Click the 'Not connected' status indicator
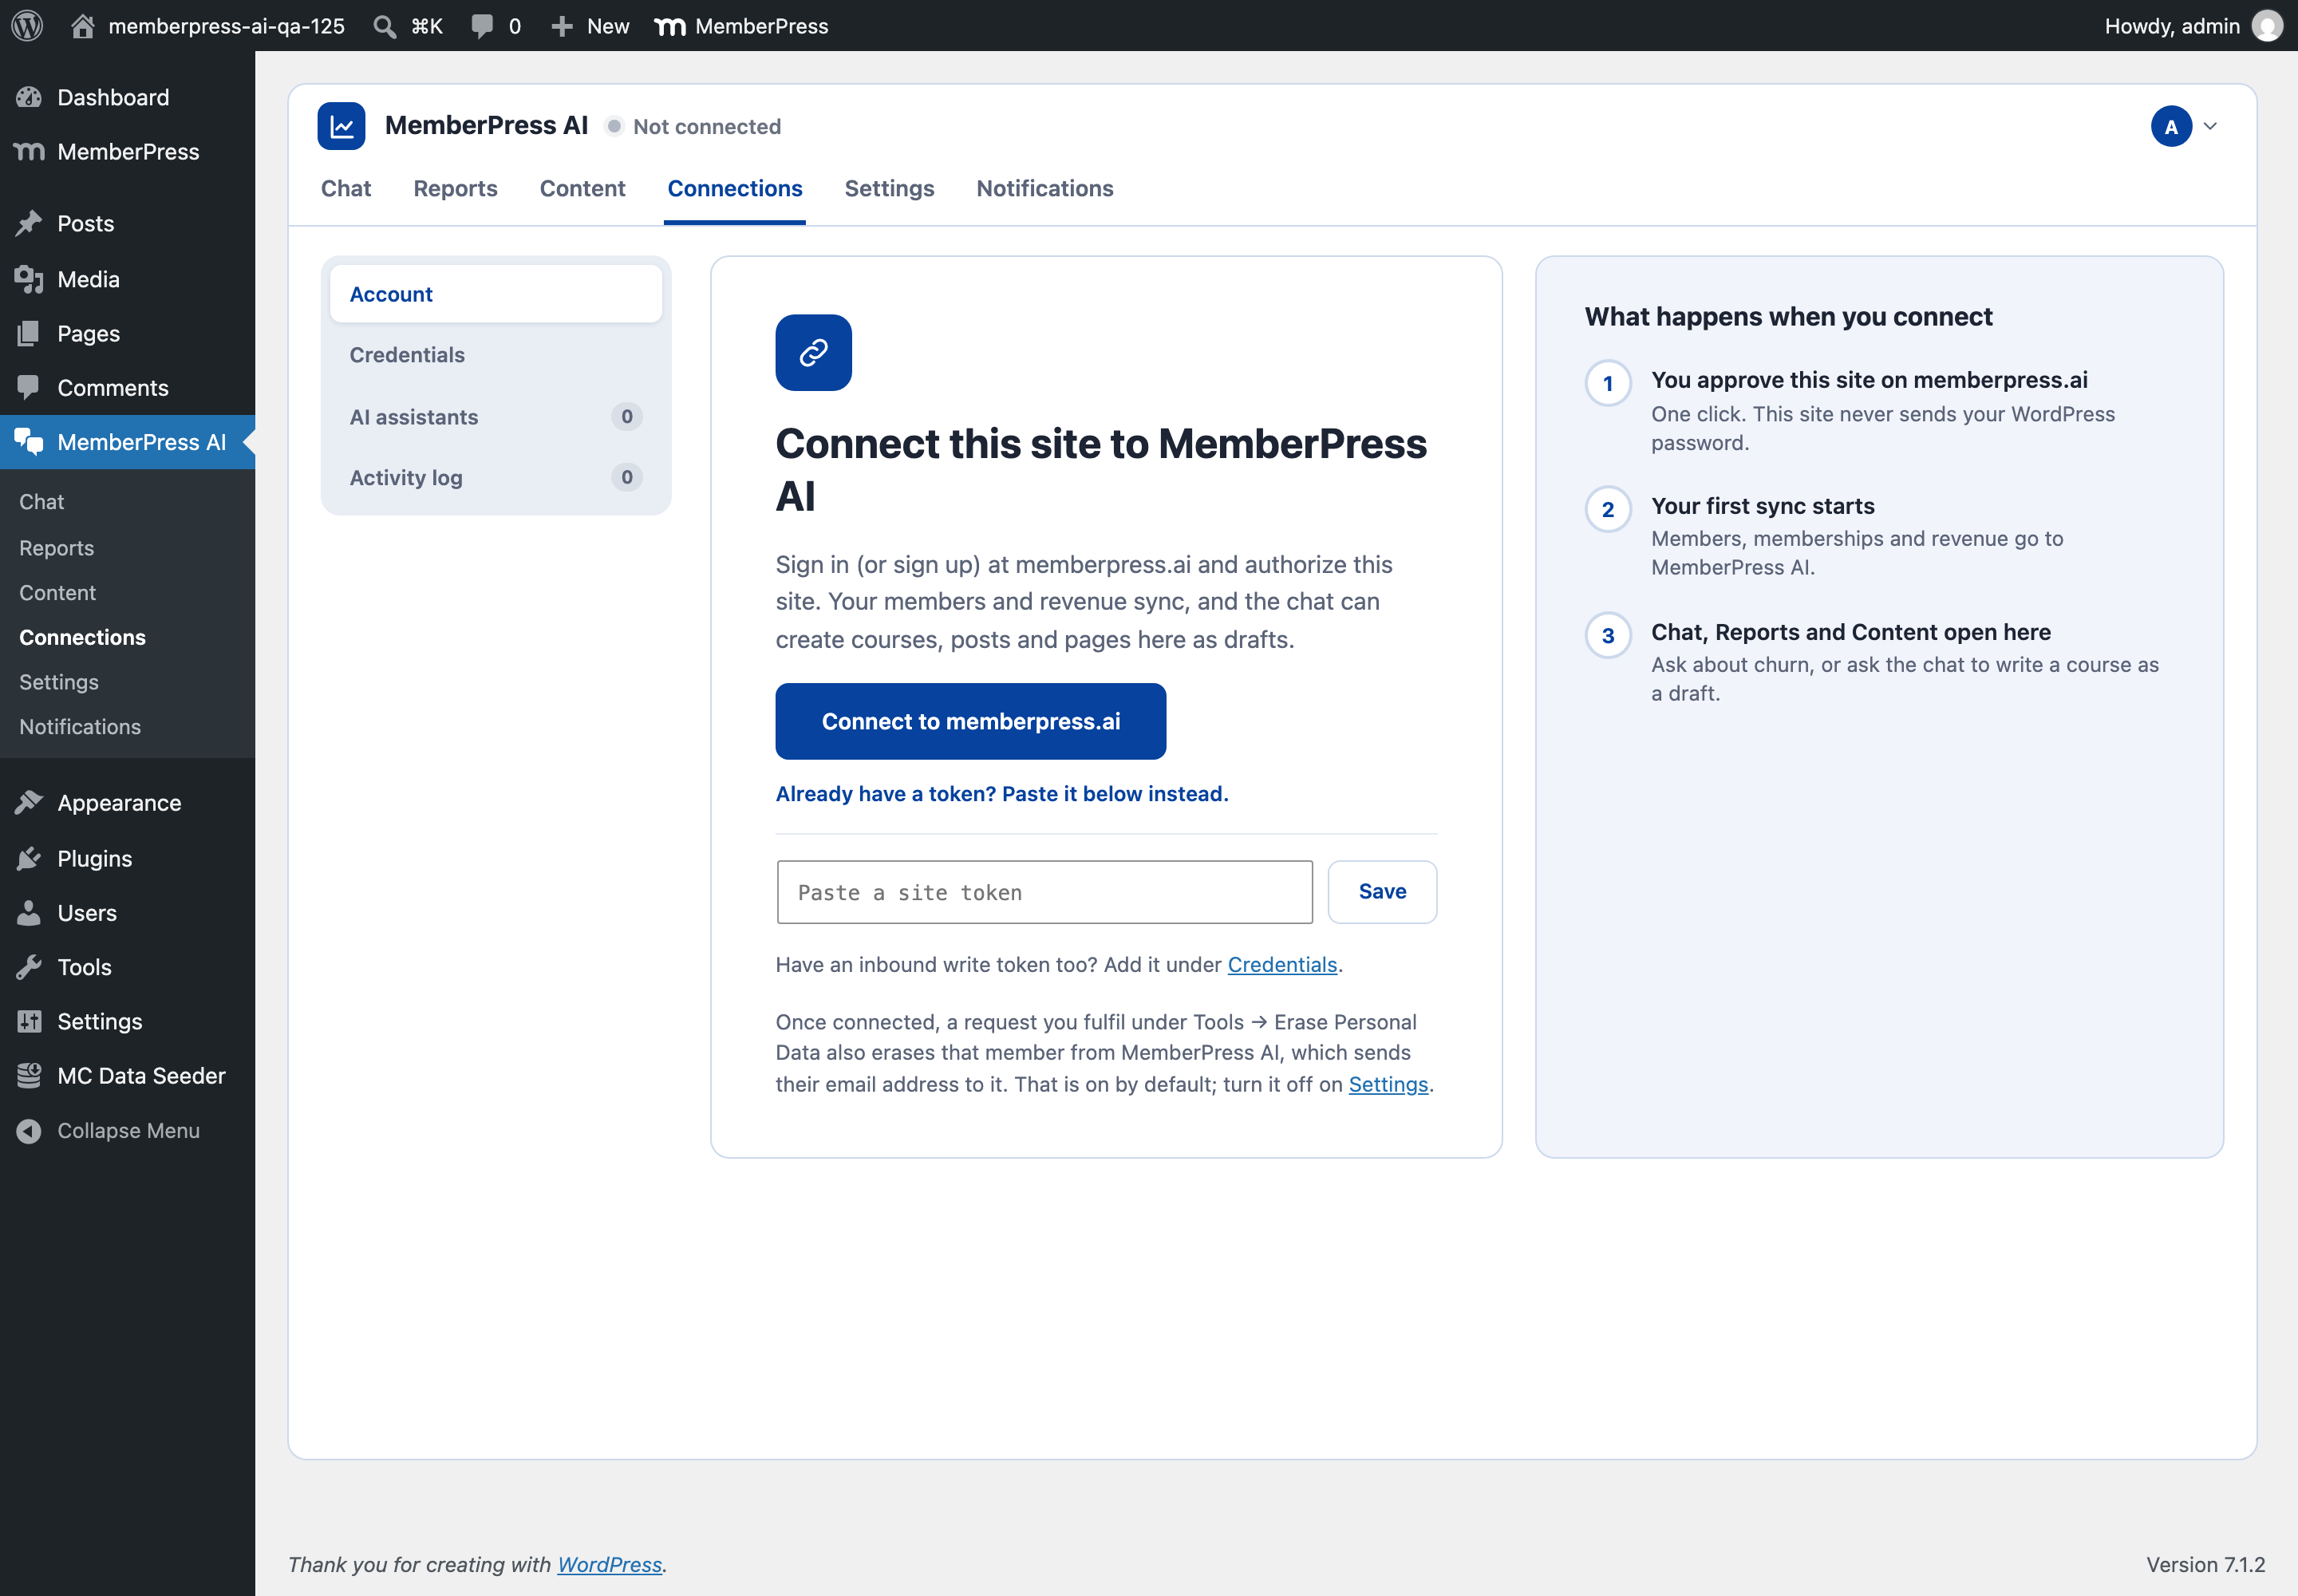This screenshot has height=1596, width=2298. coord(694,126)
